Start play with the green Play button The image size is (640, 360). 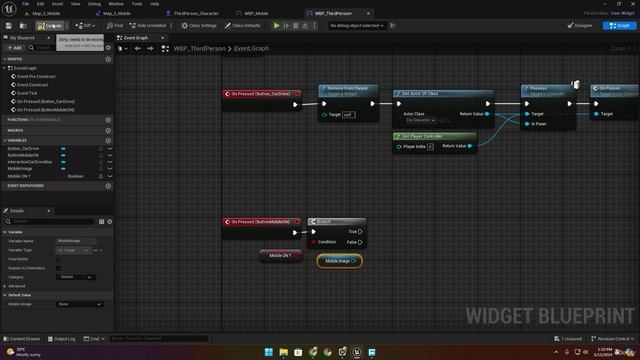tap(276, 26)
